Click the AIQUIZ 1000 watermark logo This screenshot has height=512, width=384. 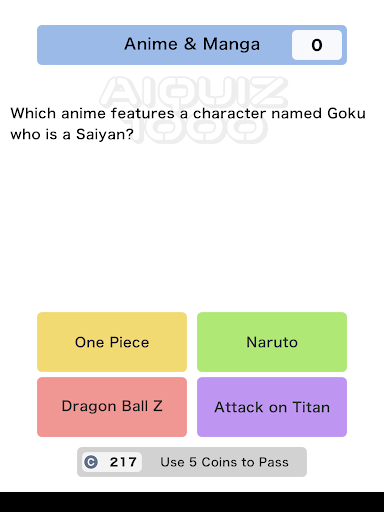[x=193, y=110]
